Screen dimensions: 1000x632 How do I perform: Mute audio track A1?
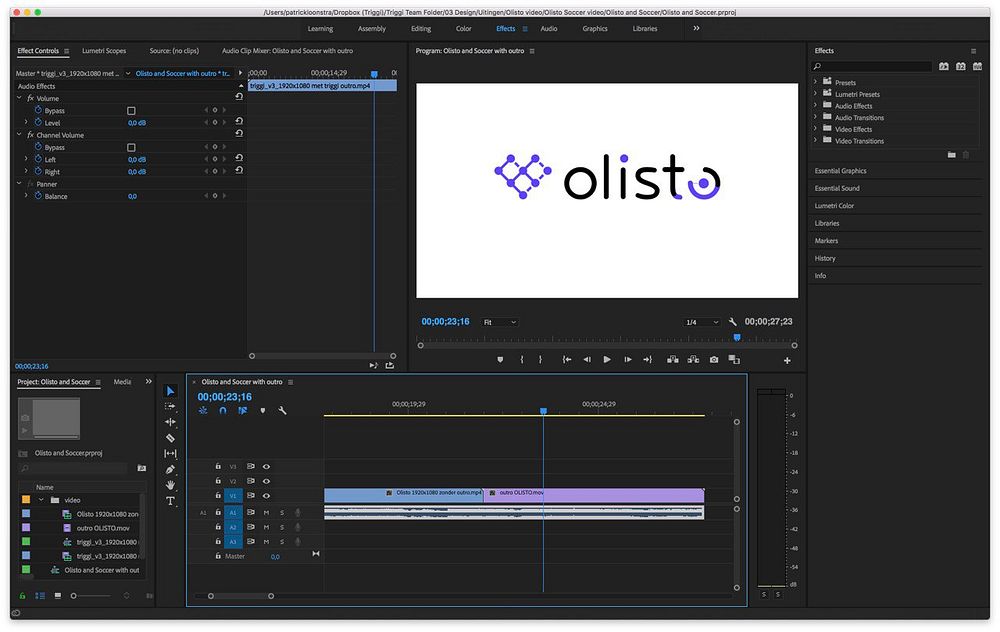click(266, 513)
